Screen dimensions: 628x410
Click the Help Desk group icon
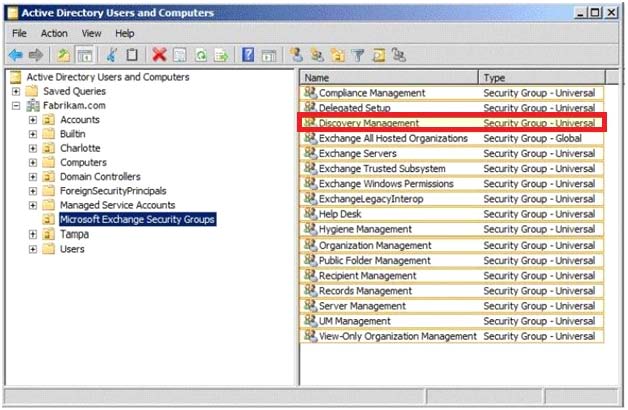click(x=310, y=213)
